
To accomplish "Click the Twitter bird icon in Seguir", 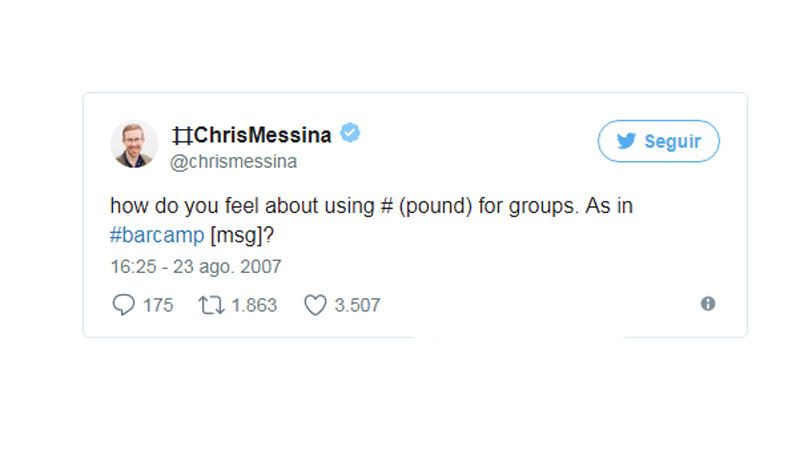I will coord(627,142).
